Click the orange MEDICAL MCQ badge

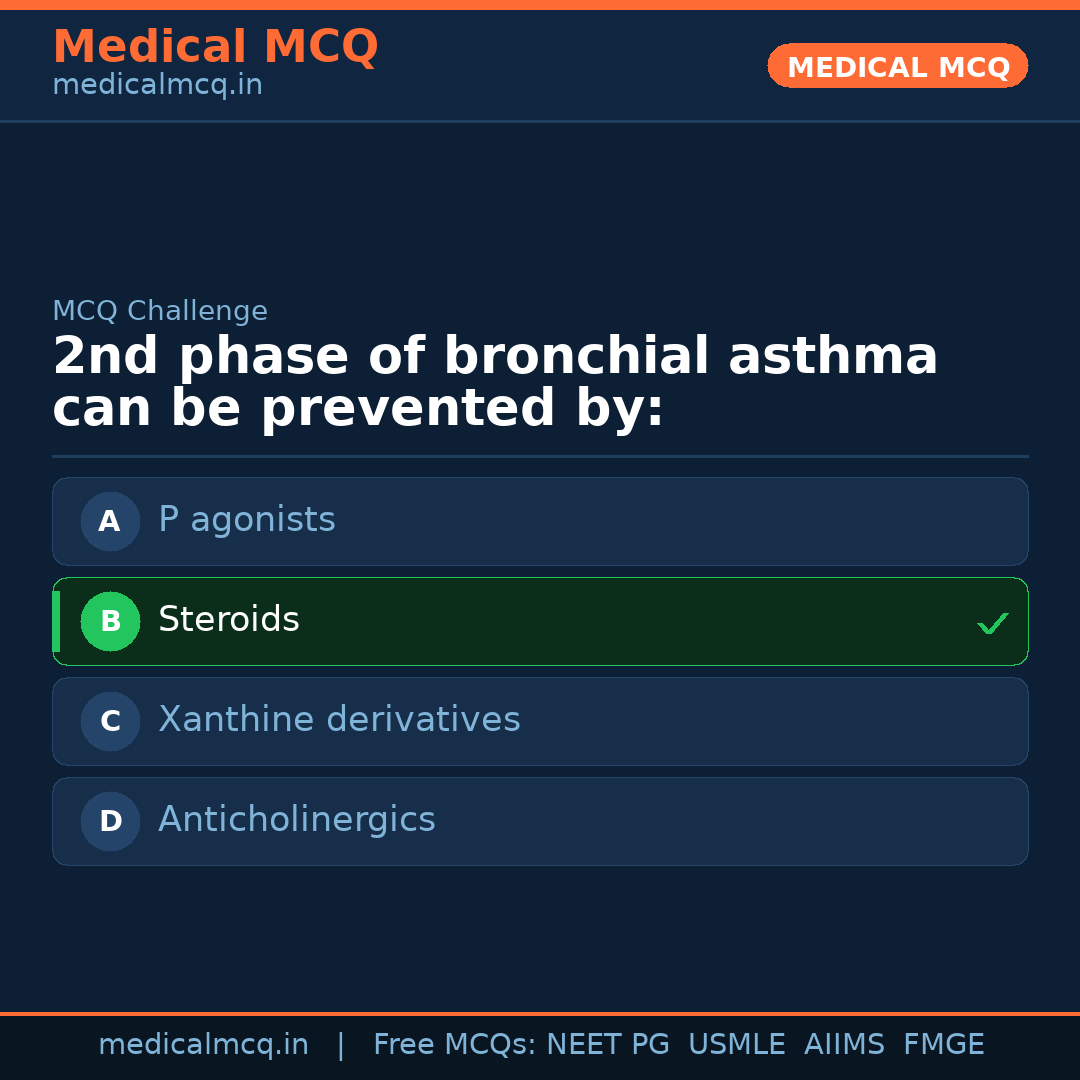(x=897, y=66)
